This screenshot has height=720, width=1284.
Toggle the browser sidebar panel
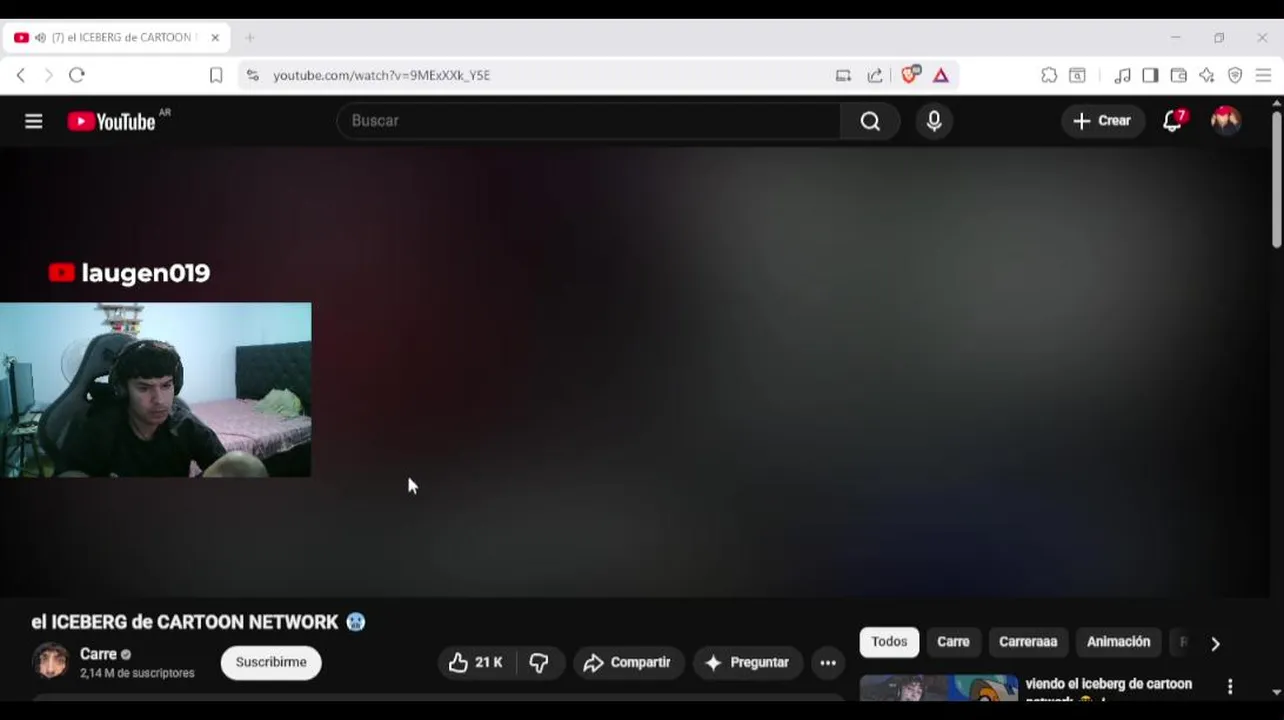(x=1151, y=75)
